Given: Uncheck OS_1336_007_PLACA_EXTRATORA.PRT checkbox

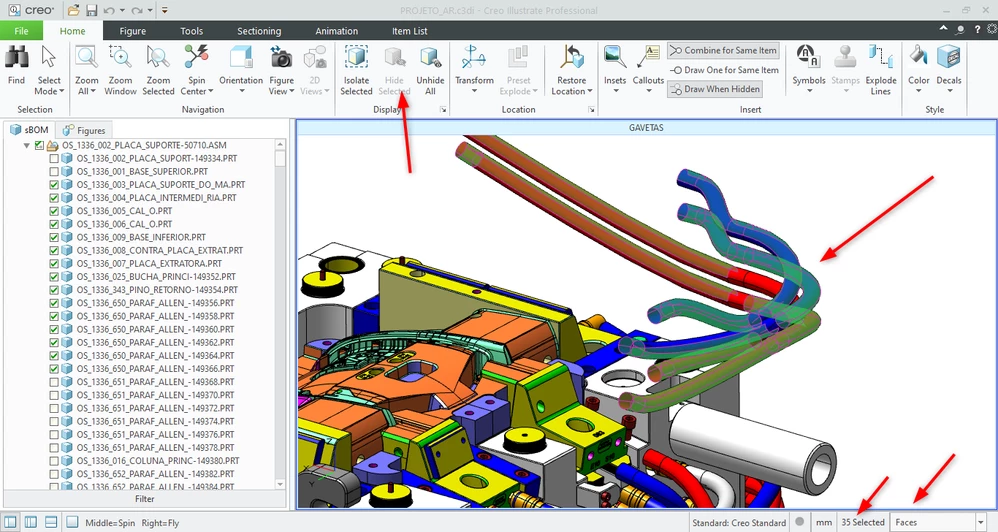Looking at the screenshot, I should (x=54, y=263).
